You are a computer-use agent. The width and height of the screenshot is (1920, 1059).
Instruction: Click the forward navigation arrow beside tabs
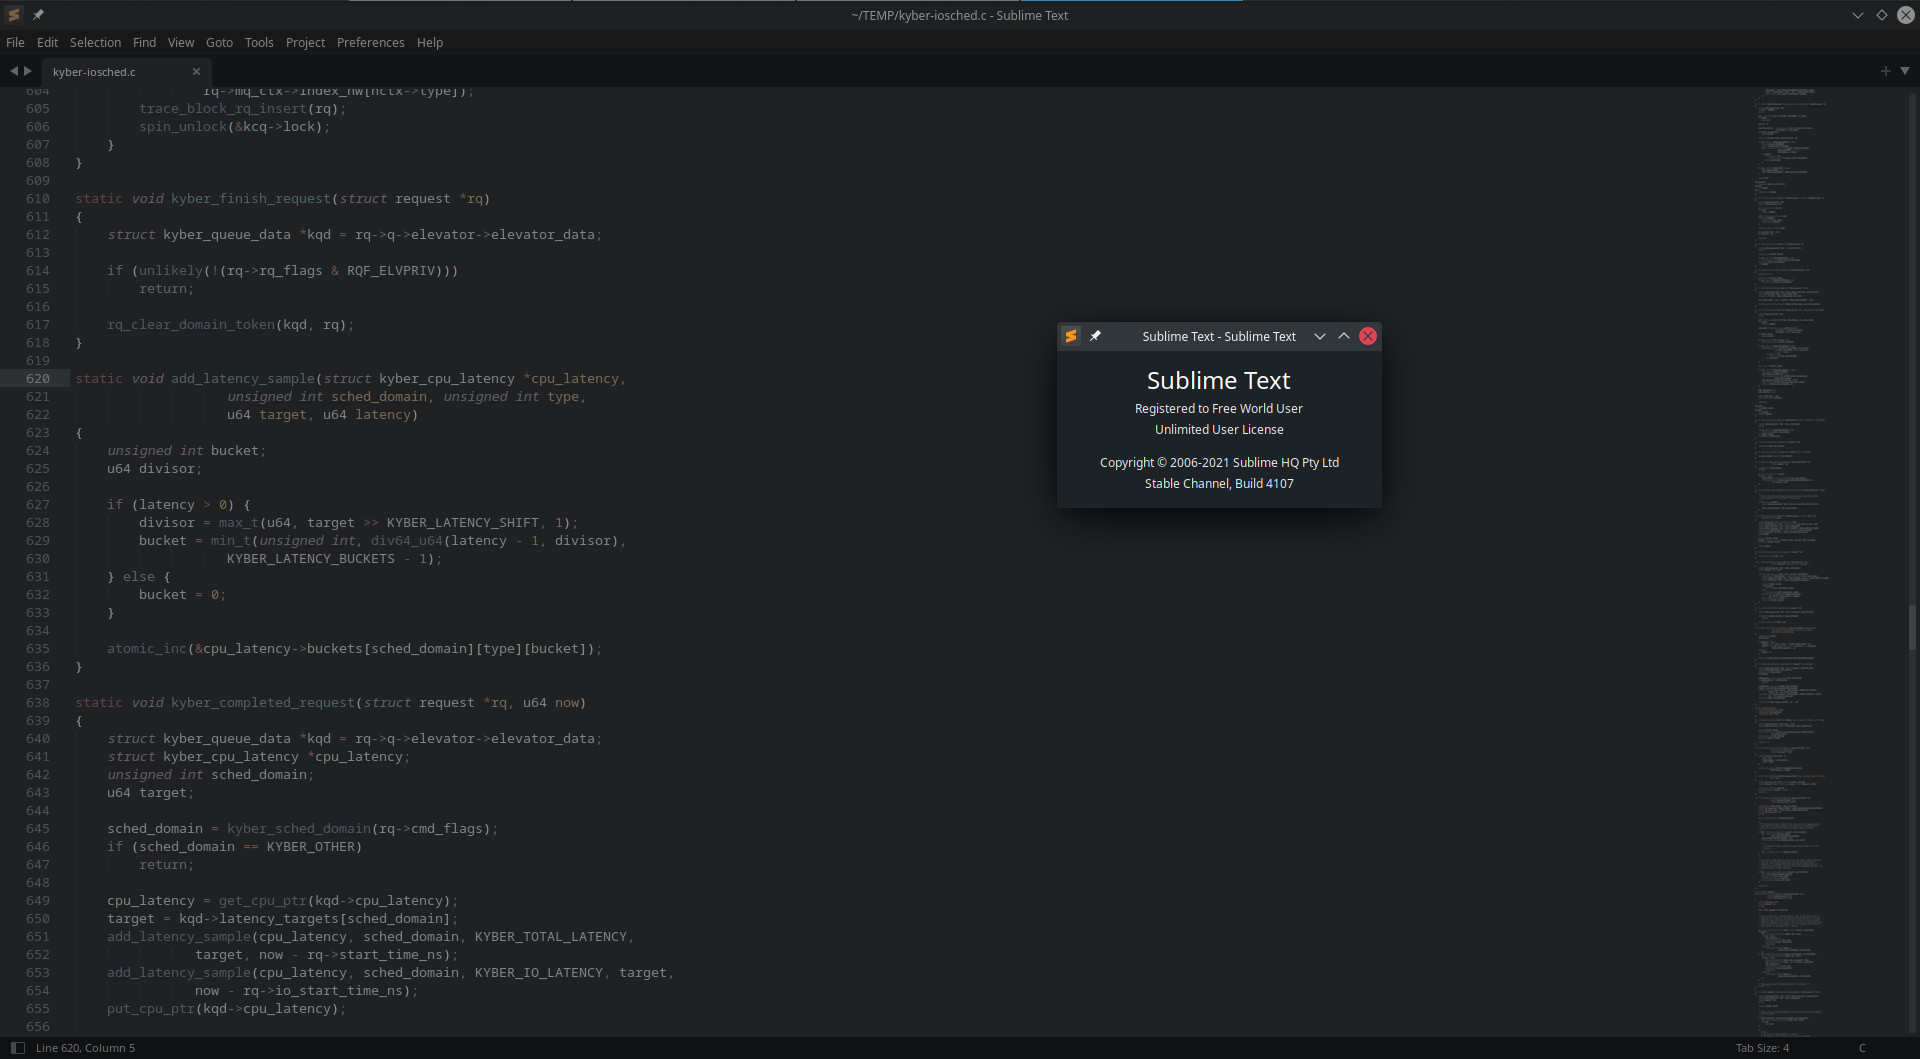[28, 71]
